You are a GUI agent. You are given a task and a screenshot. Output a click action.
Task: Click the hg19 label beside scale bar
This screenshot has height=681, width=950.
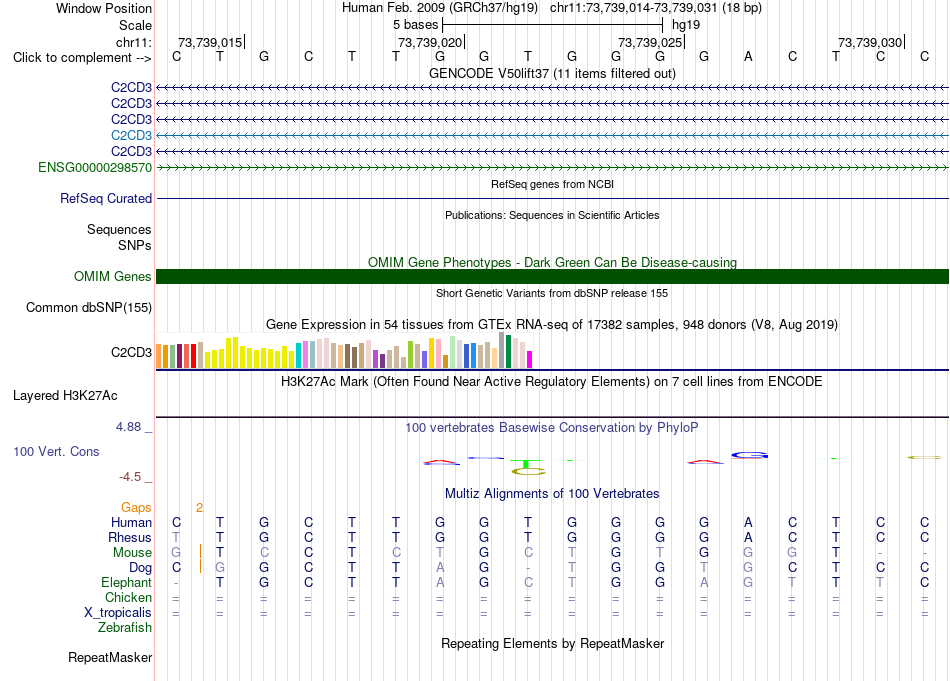(686, 25)
